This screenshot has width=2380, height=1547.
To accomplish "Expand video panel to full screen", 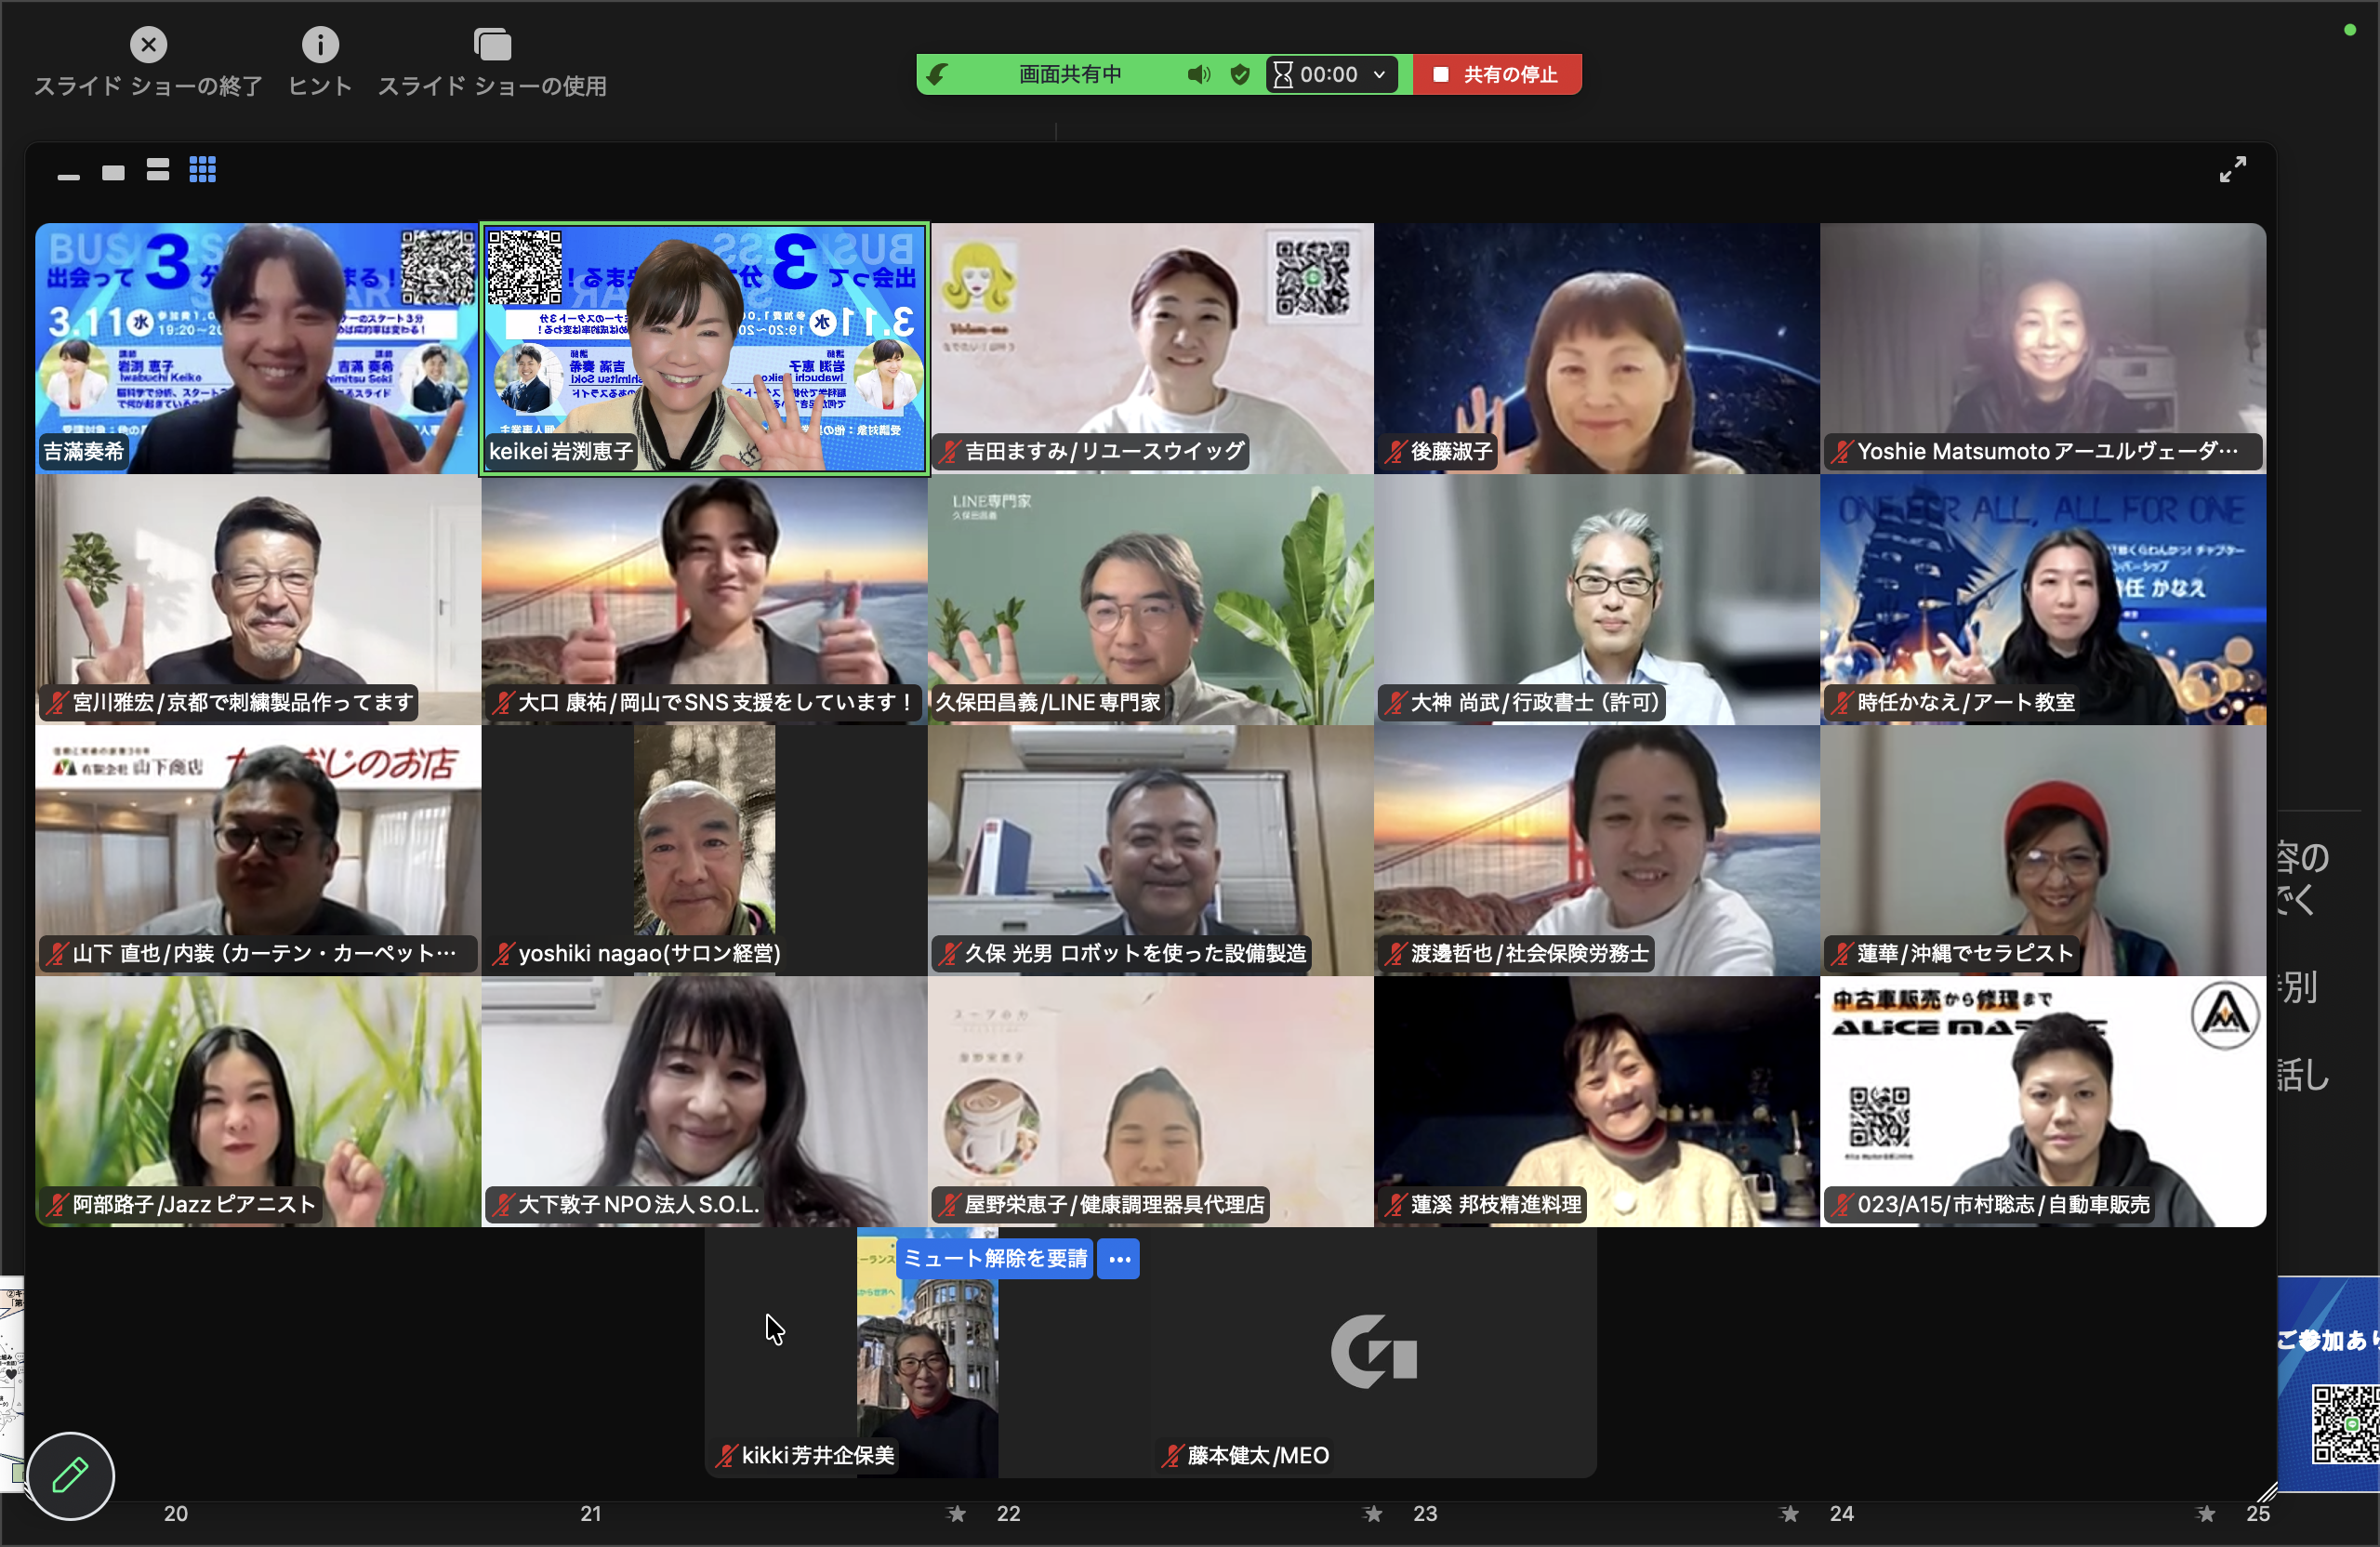I will tap(2232, 170).
